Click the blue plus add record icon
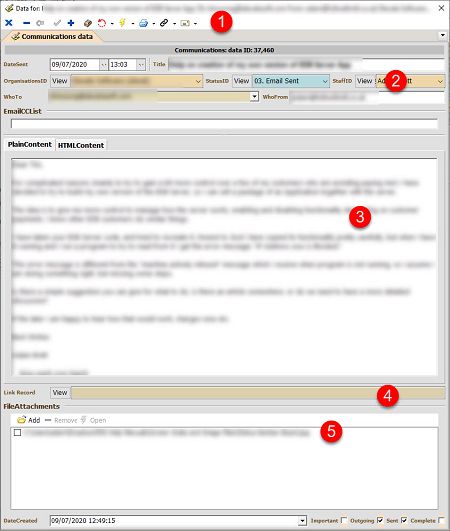 [71, 23]
